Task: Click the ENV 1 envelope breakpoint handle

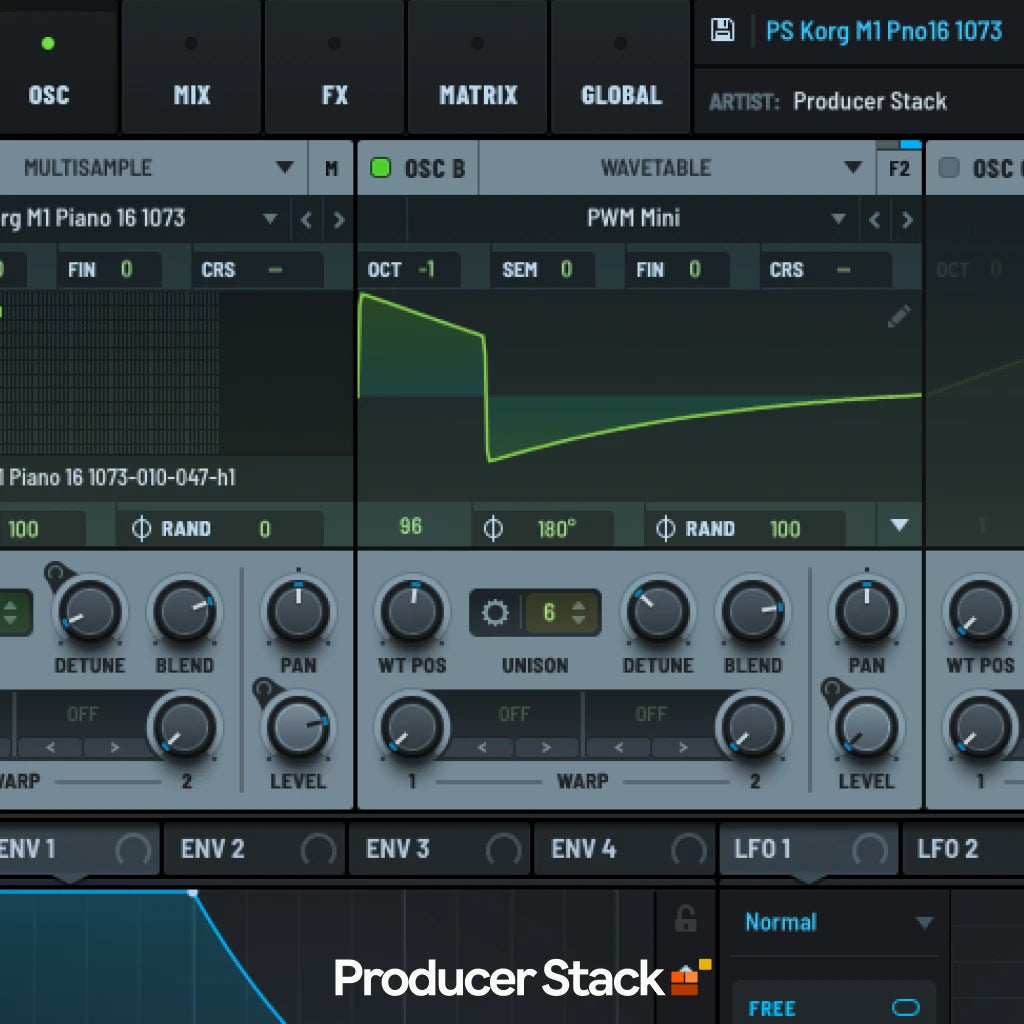Action: [193, 893]
